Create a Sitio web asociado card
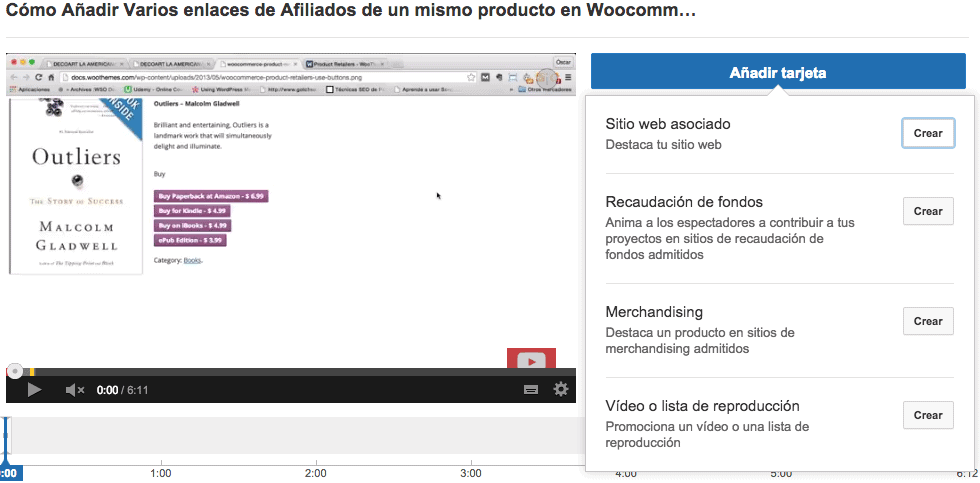The width and height of the screenshot is (980, 483). coord(928,133)
